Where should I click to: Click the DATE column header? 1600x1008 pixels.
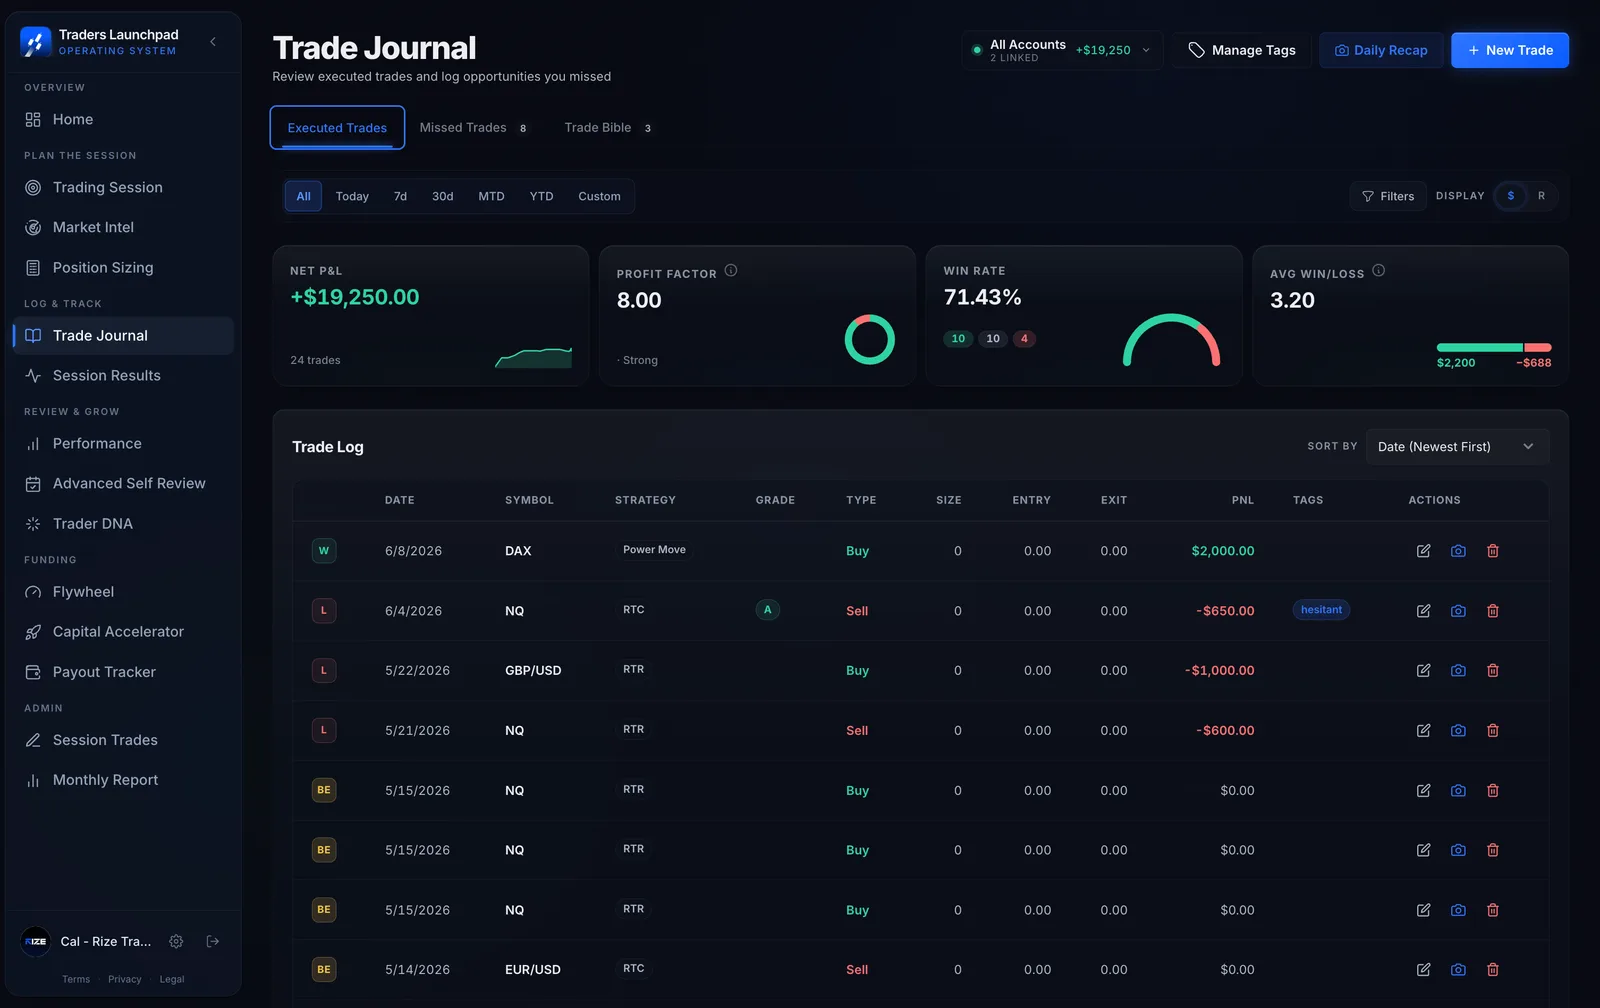point(399,500)
